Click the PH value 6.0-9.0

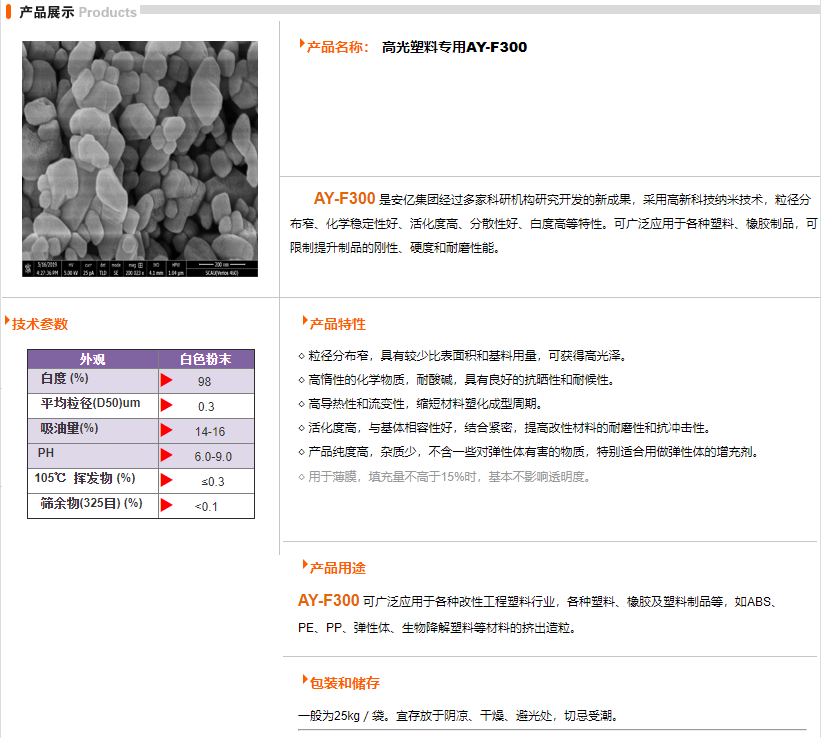(x=213, y=457)
